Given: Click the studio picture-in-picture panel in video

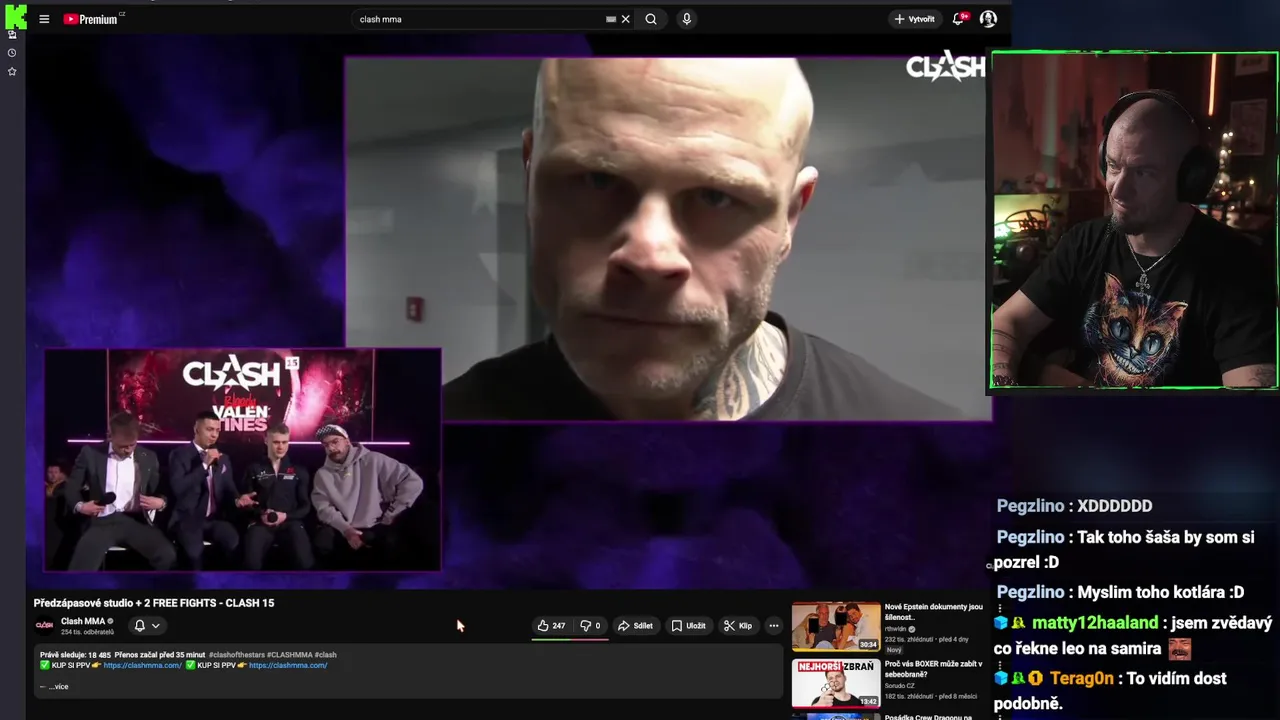Looking at the screenshot, I should click(x=242, y=460).
